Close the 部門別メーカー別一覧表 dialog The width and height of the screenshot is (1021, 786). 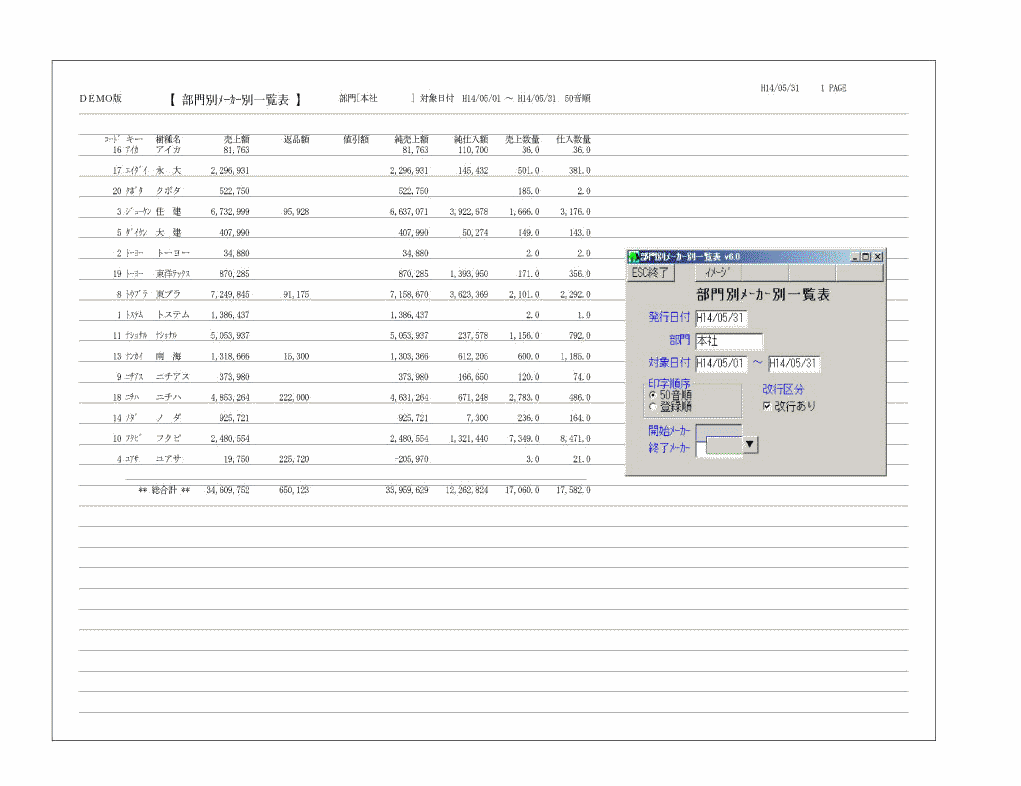pos(878,257)
